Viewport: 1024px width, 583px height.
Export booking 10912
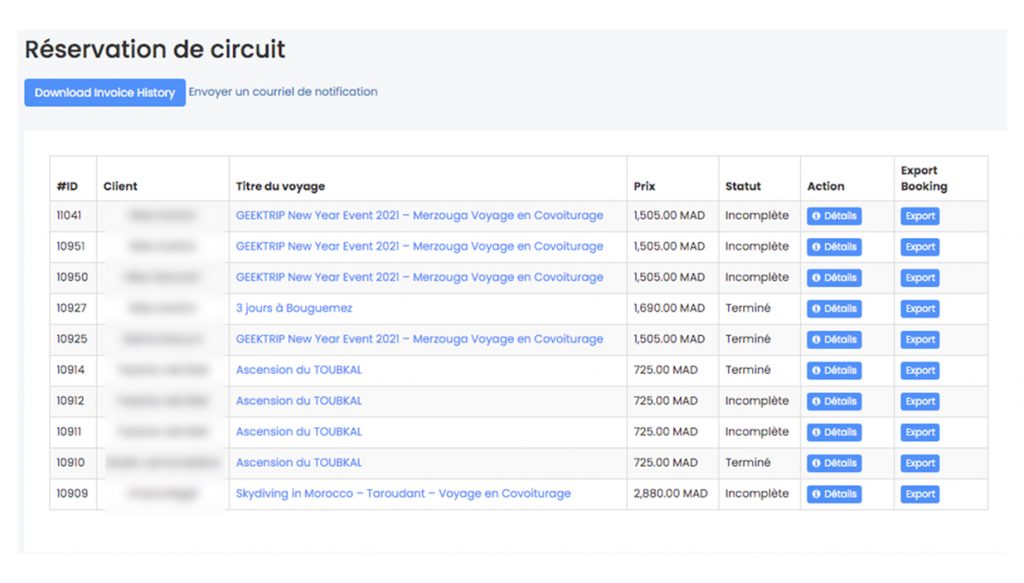[919, 402]
